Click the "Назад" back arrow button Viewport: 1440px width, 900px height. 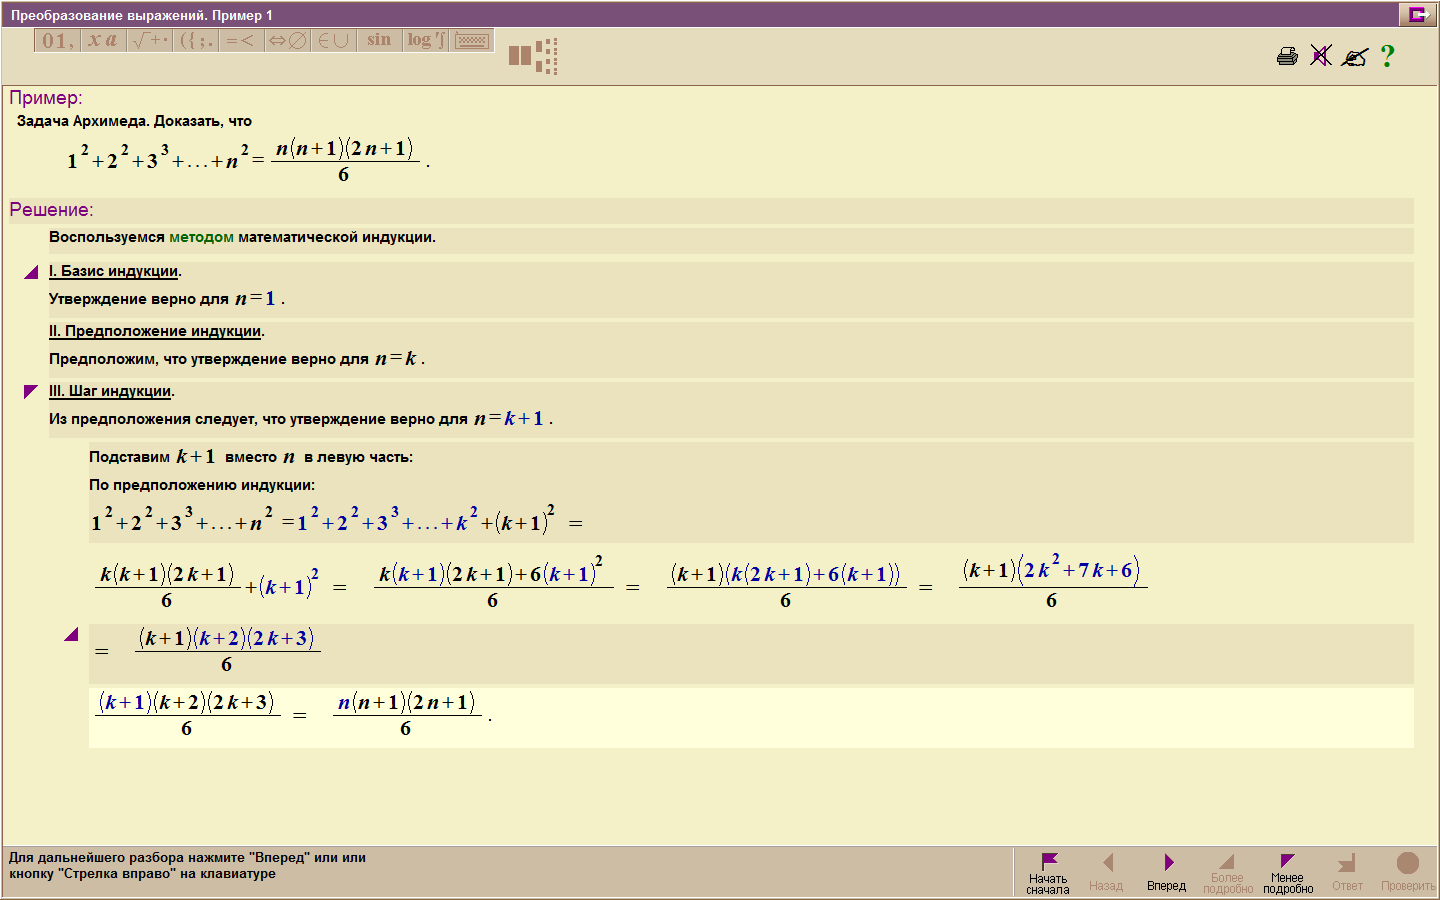(1106, 873)
